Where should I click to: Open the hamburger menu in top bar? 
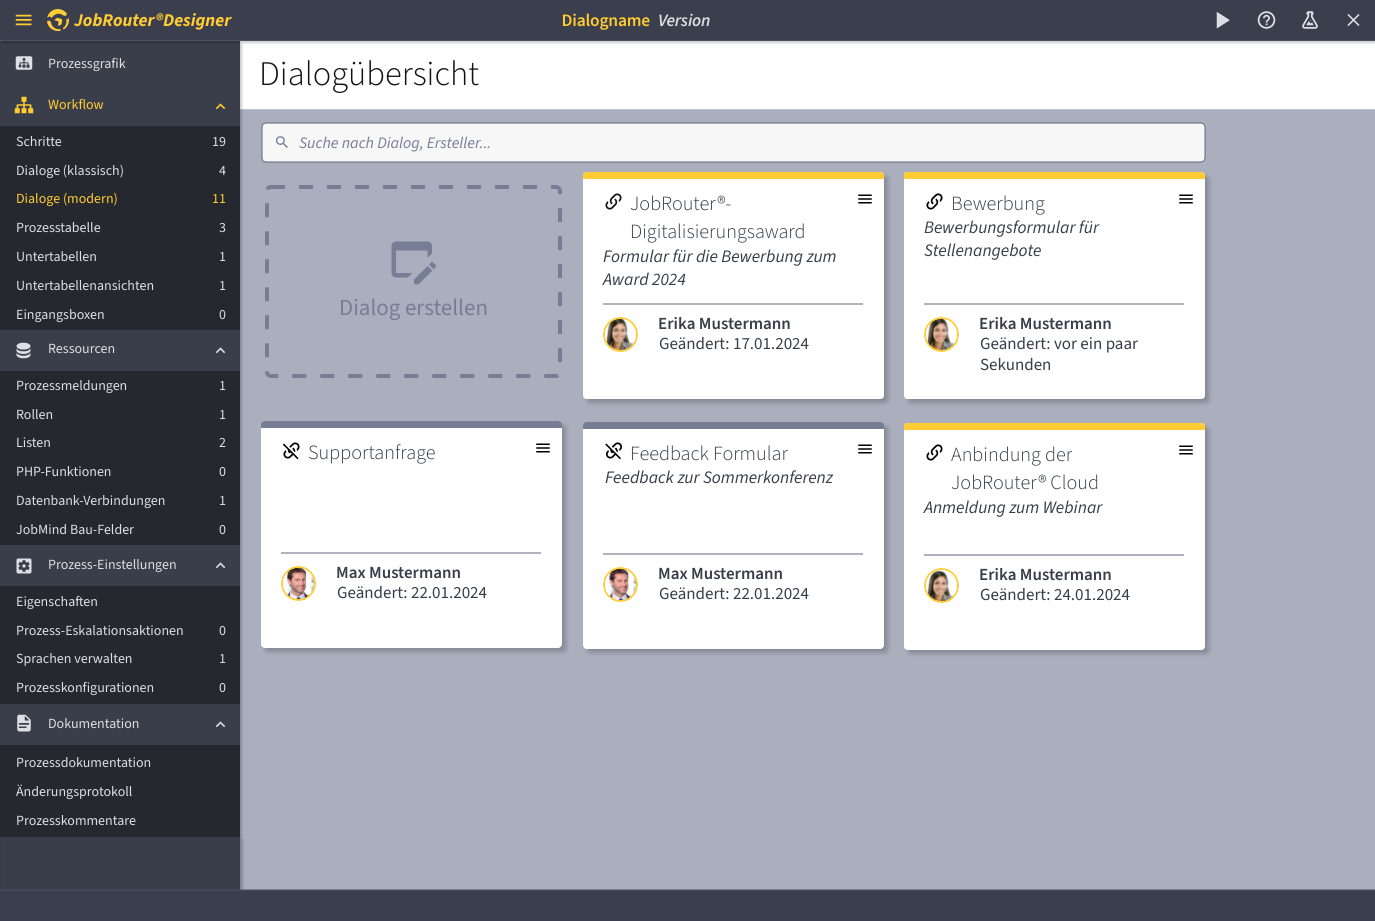point(24,20)
